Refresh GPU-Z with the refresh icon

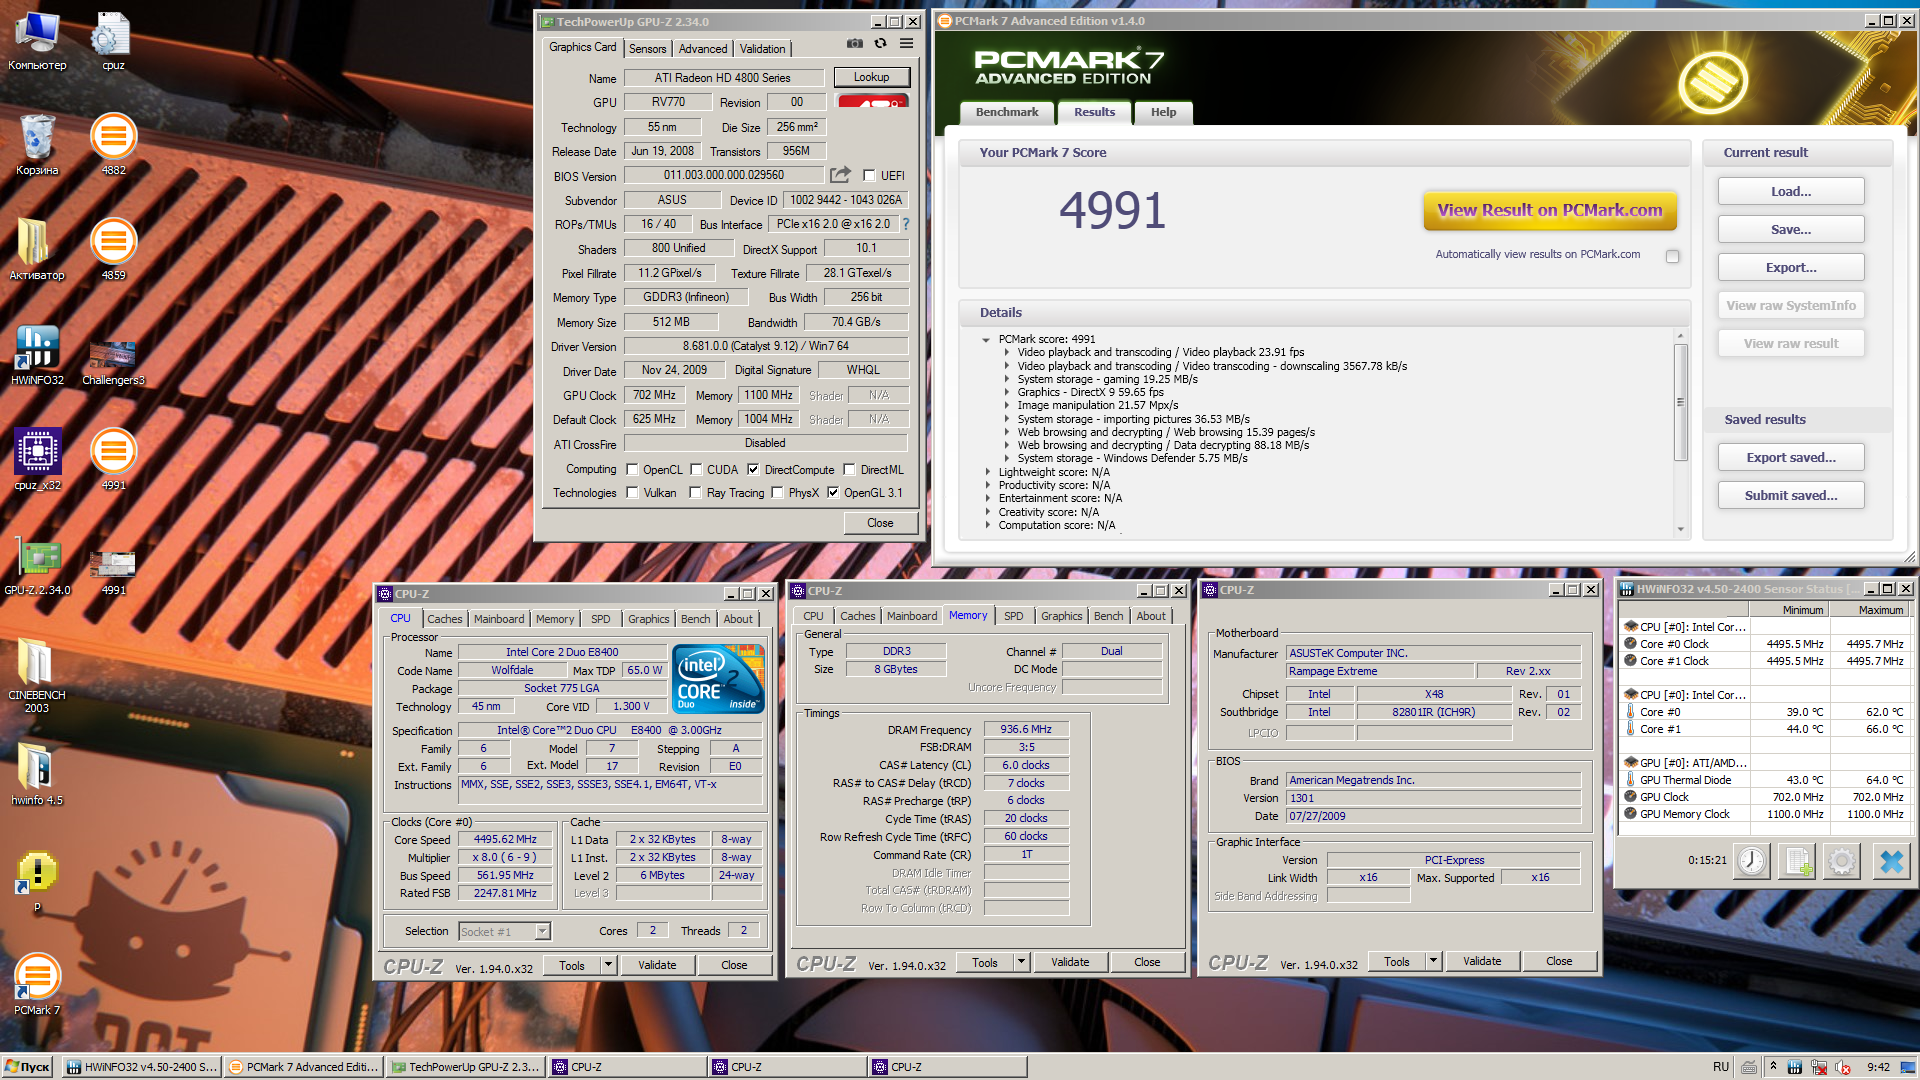click(x=880, y=44)
